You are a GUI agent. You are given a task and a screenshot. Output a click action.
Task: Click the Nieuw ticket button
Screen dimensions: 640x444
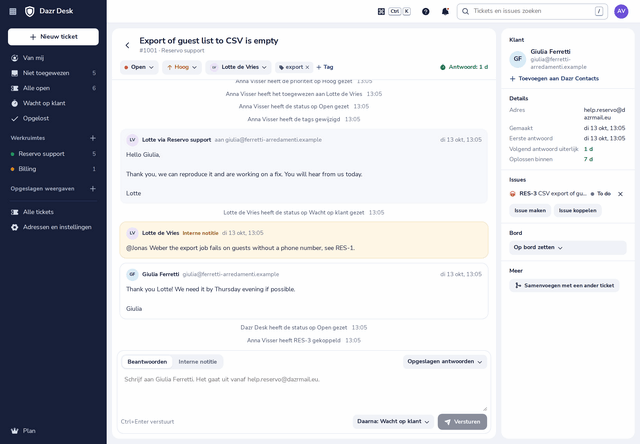pos(53,37)
